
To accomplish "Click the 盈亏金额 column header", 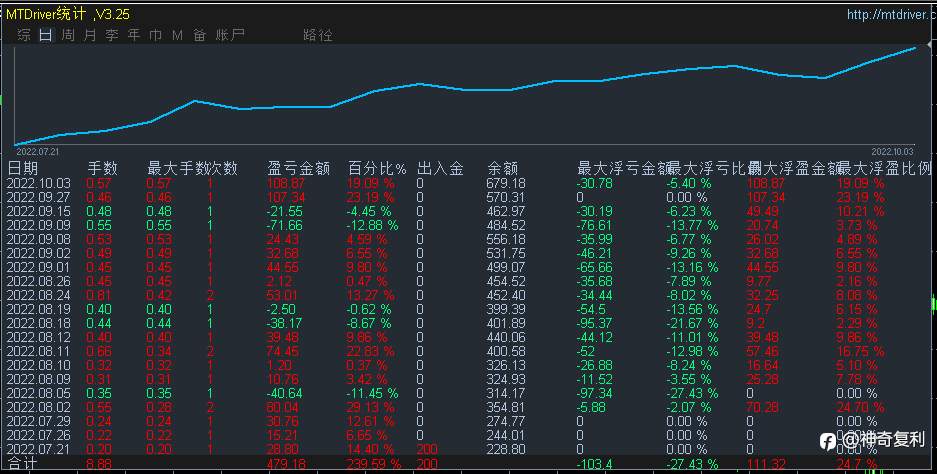I will click(x=299, y=169).
